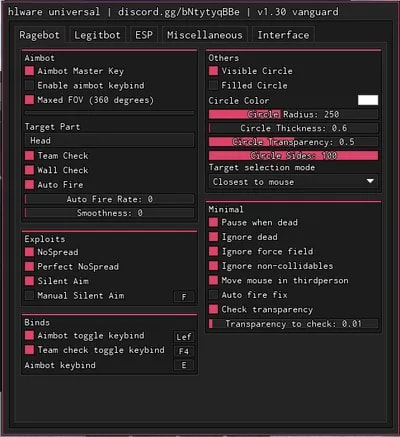Screen dimensions: 400x437
Task: Click the E Aimbot keybind button
Action: pyautogui.click(x=184, y=365)
